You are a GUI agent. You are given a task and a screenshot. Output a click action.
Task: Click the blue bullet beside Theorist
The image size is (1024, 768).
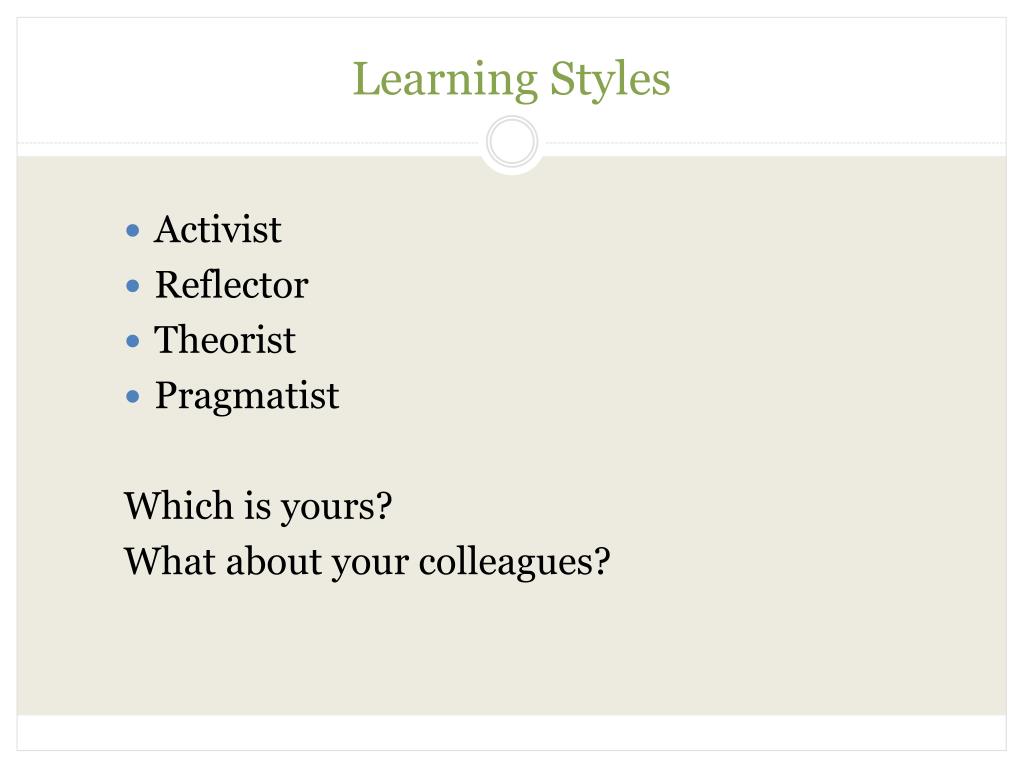(x=133, y=341)
